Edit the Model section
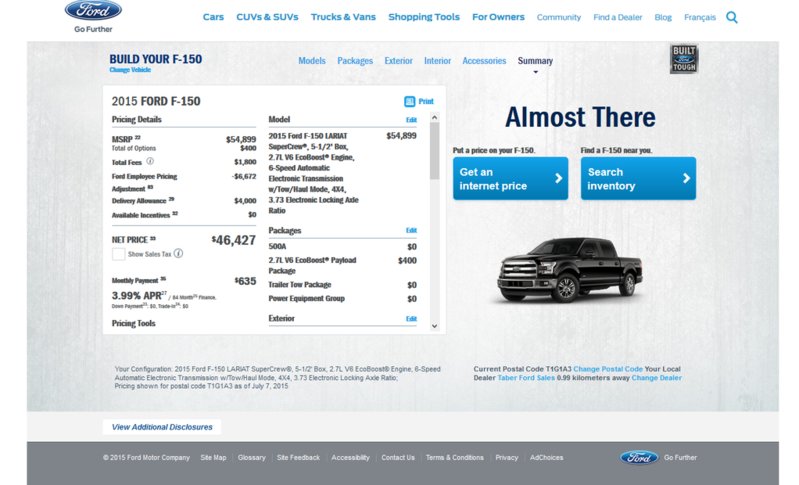799x485 pixels. (411, 120)
